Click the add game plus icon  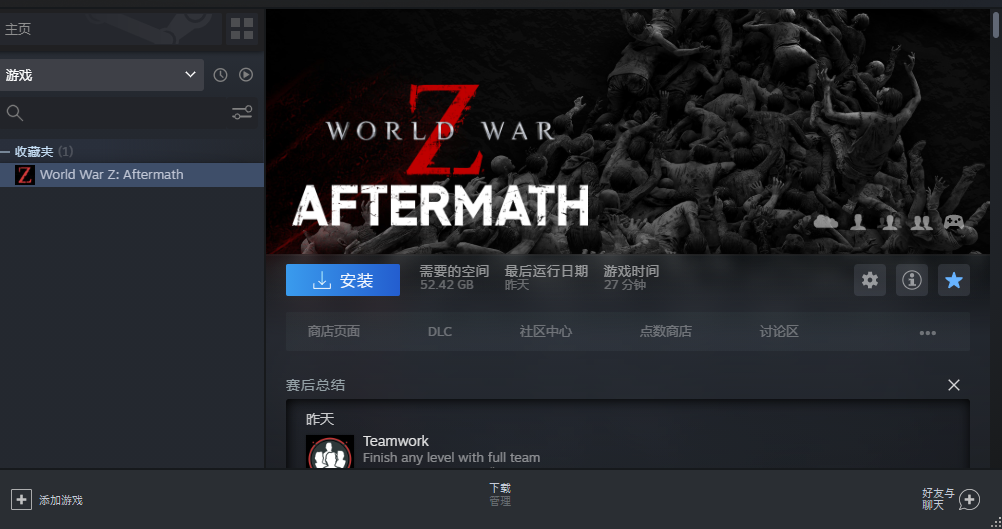pyautogui.click(x=21, y=500)
